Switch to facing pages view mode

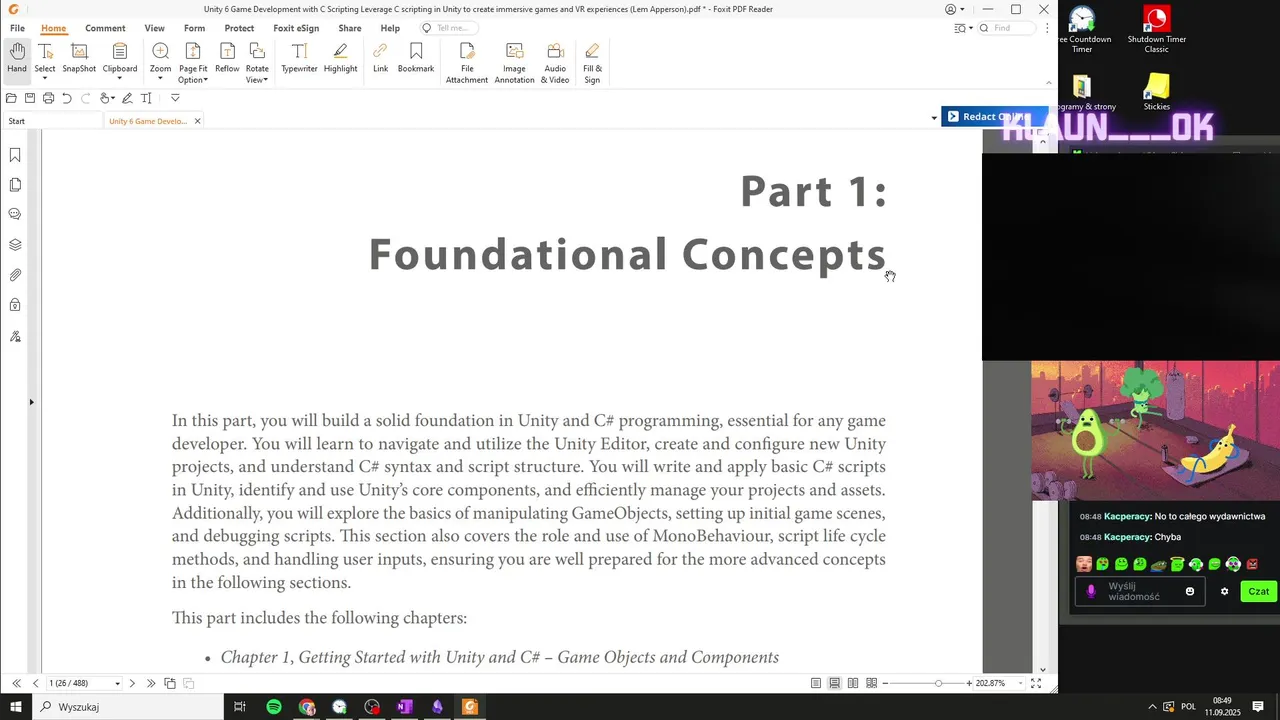click(x=853, y=683)
